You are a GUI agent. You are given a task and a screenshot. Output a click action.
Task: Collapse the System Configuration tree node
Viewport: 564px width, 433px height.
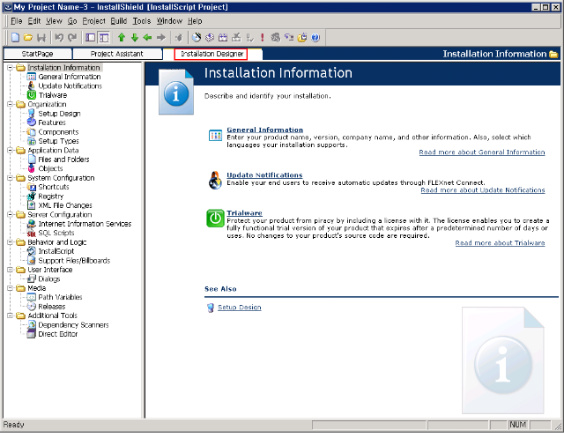click(10, 178)
